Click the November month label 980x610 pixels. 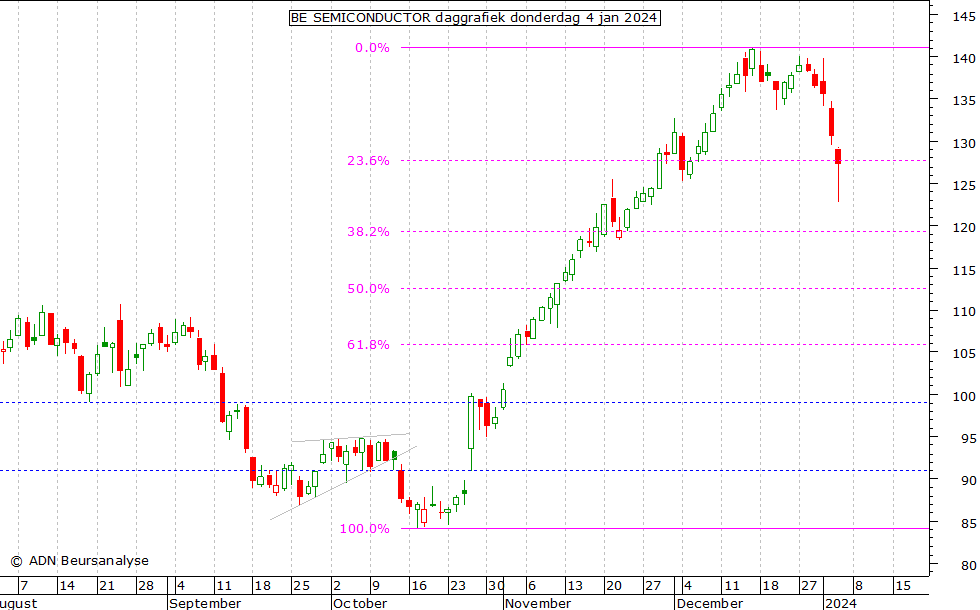click(x=538, y=604)
